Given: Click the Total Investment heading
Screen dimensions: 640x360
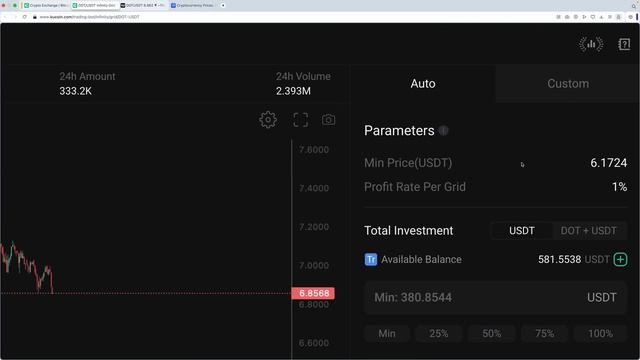Looking at the screenshot, I should 409,231.
